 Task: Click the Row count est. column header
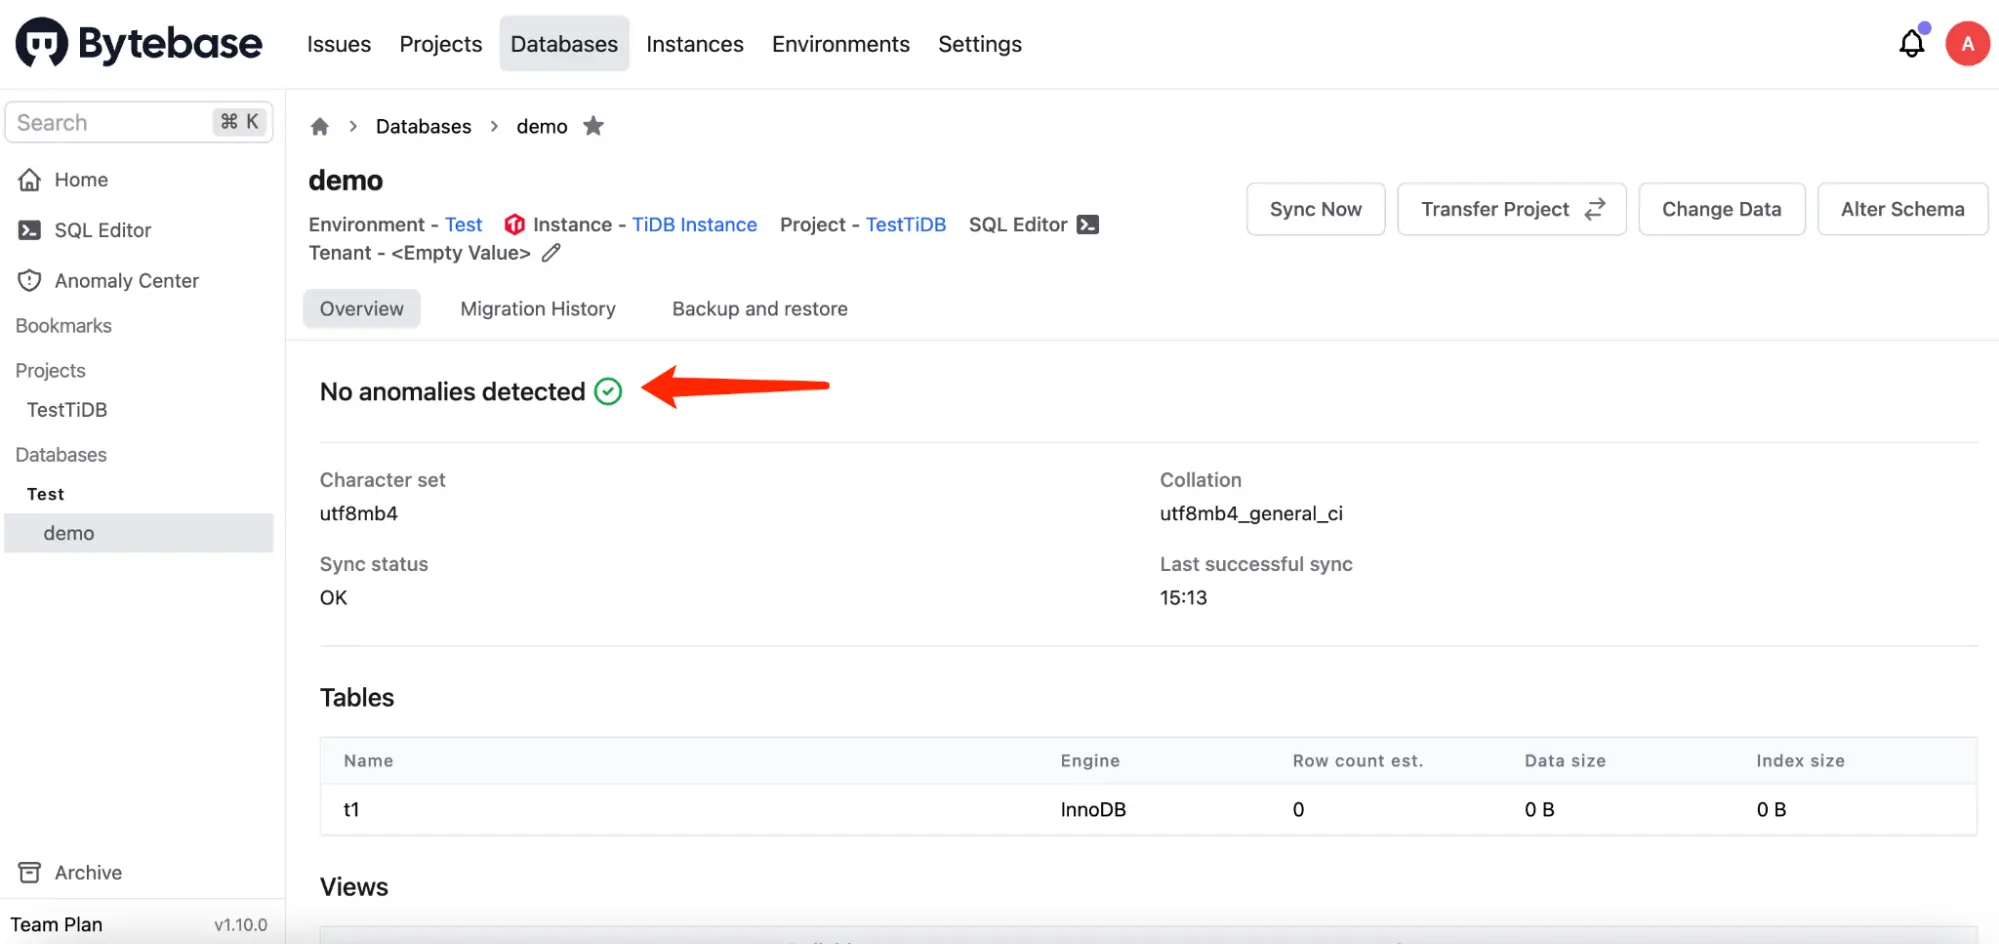point(1358,761)
